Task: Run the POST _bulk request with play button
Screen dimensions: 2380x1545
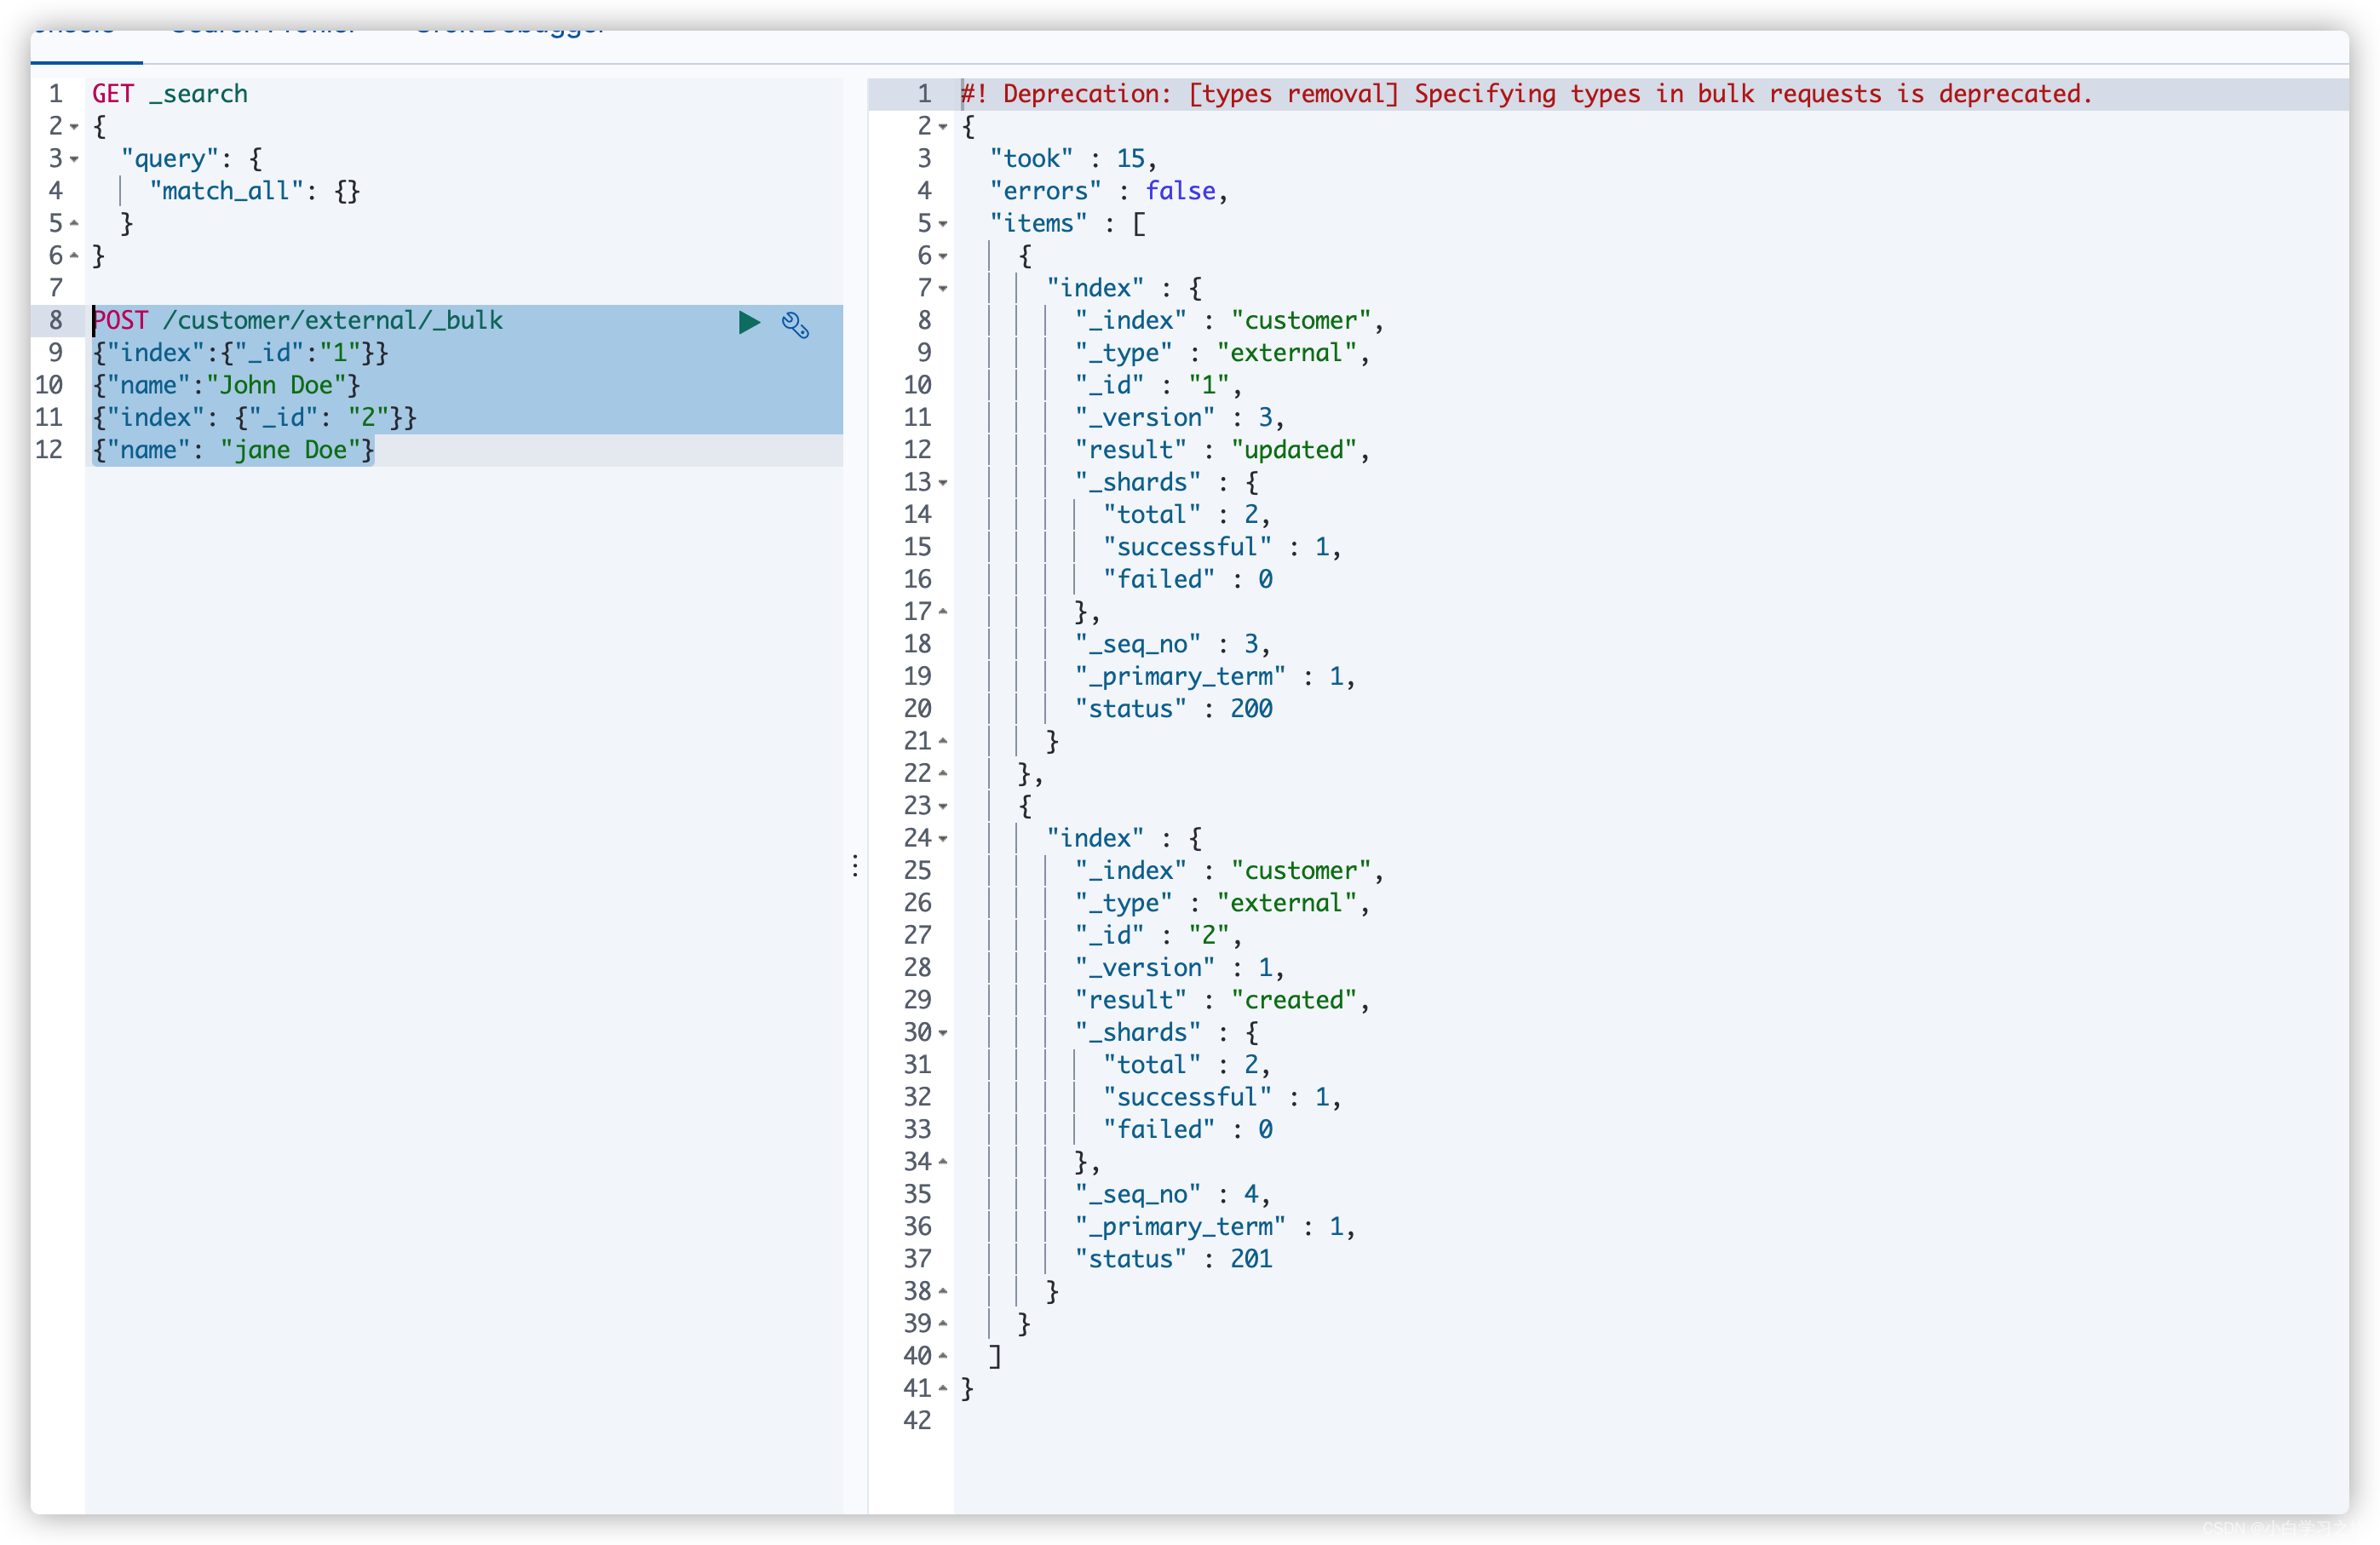Action: (748, 322)
